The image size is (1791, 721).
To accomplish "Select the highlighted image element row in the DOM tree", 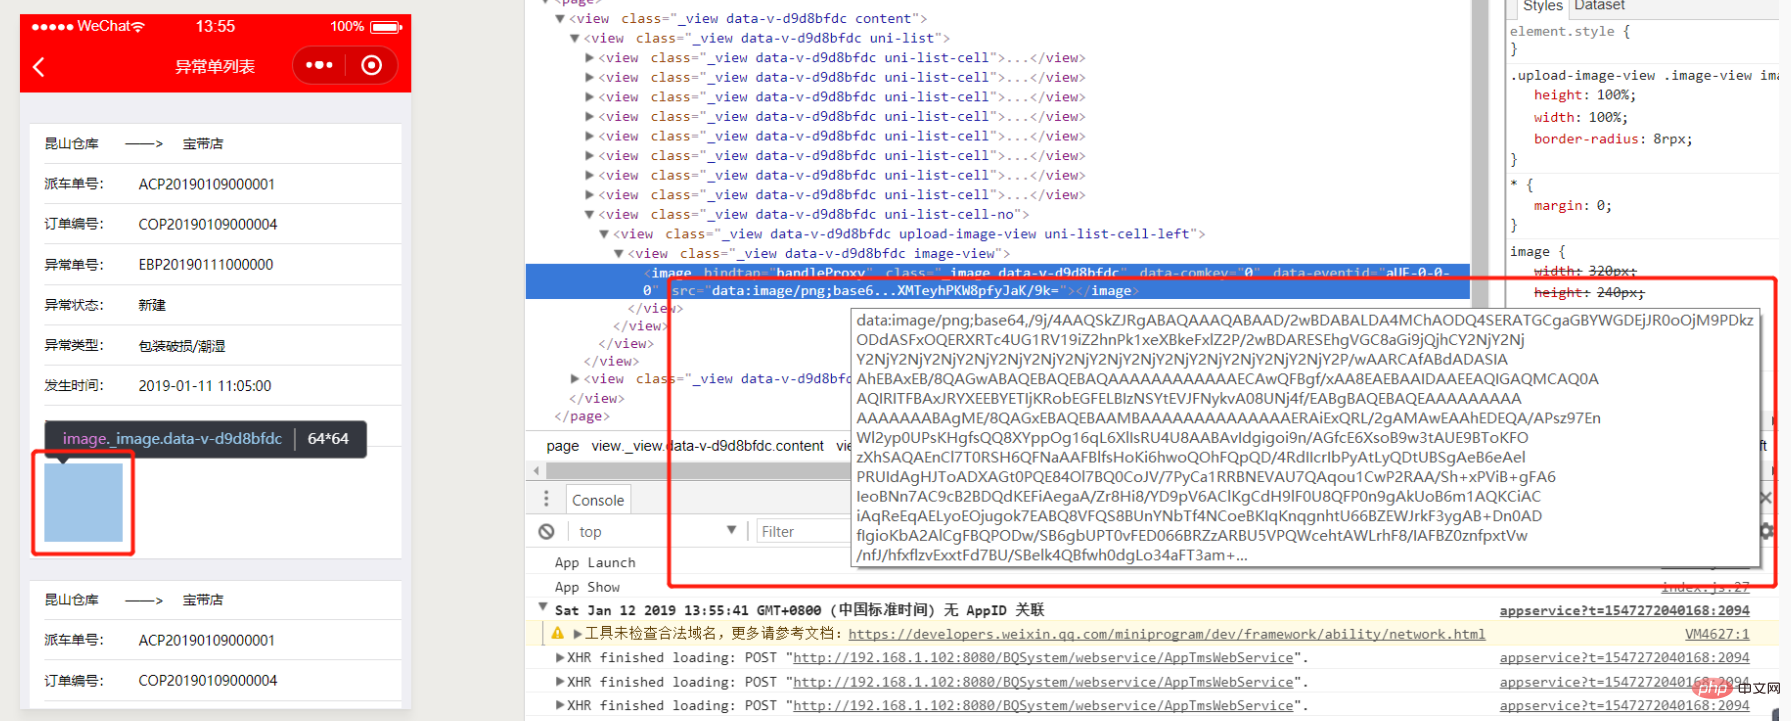I will [997, 281].
